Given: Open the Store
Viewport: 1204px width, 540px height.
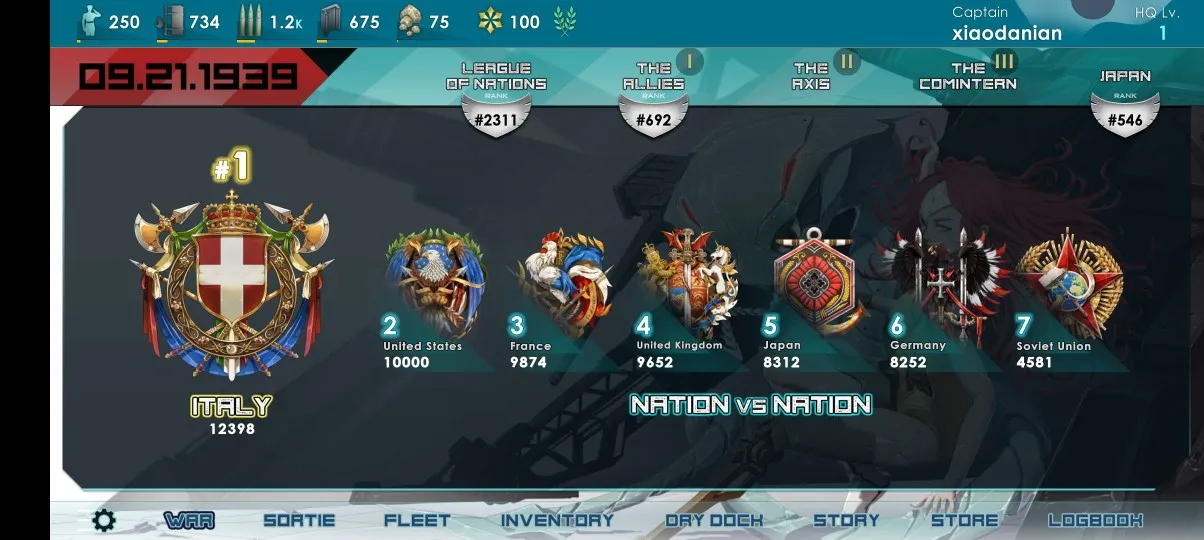Looking at the screenshot, I should [964, 520].
